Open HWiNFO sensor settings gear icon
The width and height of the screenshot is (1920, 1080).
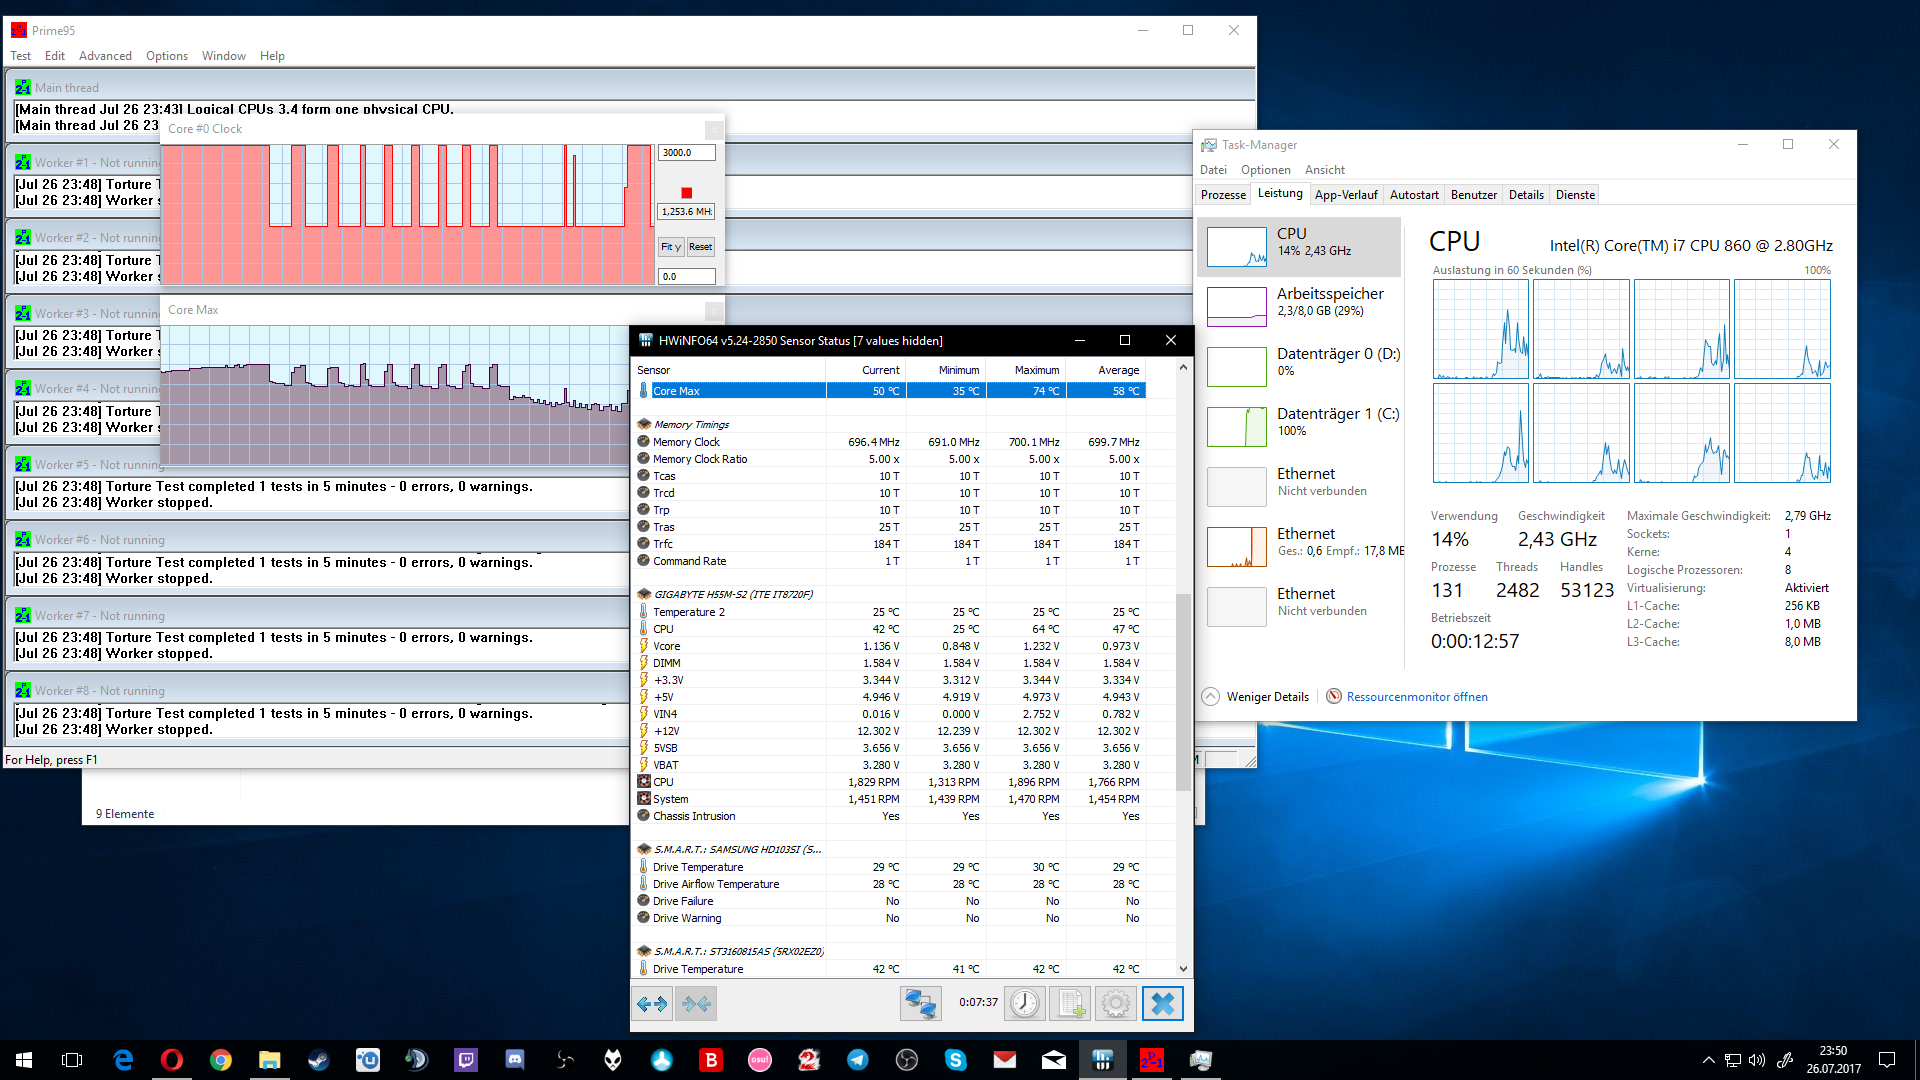(x=1116, y=1003)
